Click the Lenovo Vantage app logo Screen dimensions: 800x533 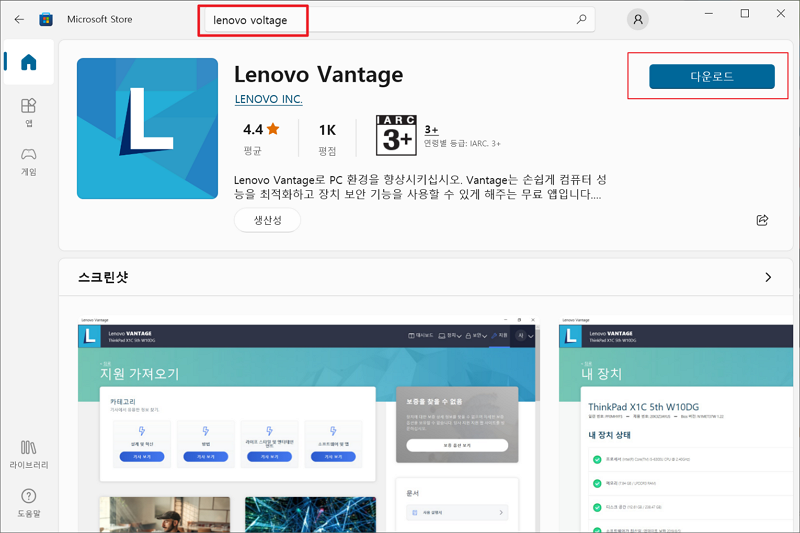click(x=147, y=129)
